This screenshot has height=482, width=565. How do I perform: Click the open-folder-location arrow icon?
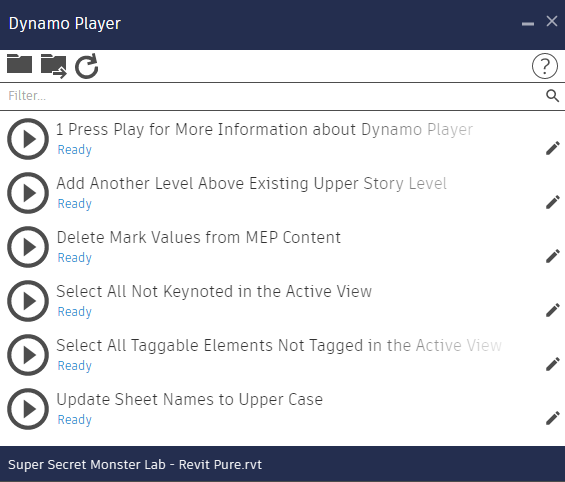click(54, 66)
